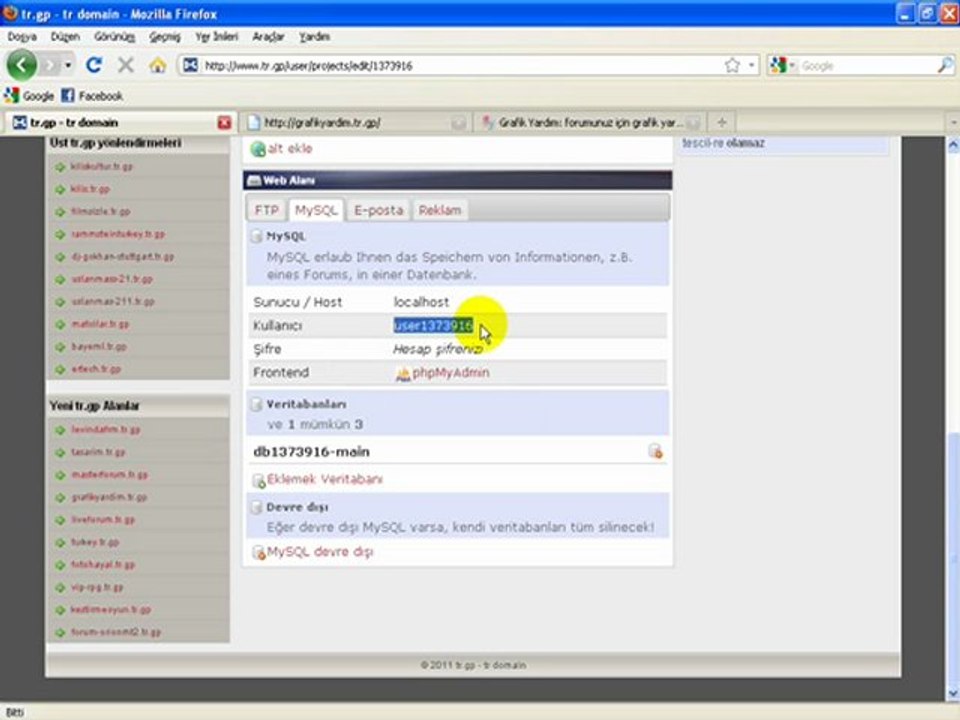The width and height of the screenshot is (960, 720).
Task: Go back with the green back arrow
Action: tap(22, 65)
